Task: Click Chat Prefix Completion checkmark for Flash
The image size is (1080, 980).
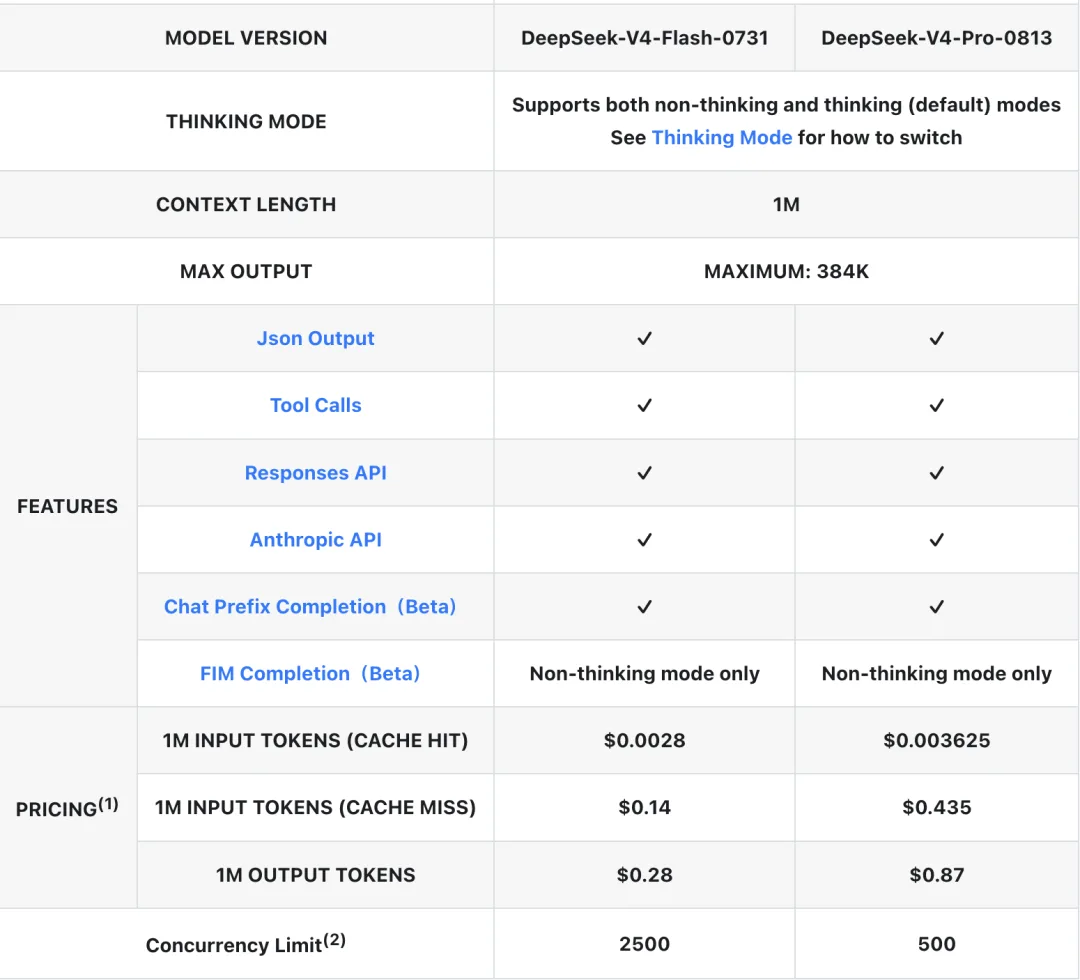Action: (x=644, y=606)
